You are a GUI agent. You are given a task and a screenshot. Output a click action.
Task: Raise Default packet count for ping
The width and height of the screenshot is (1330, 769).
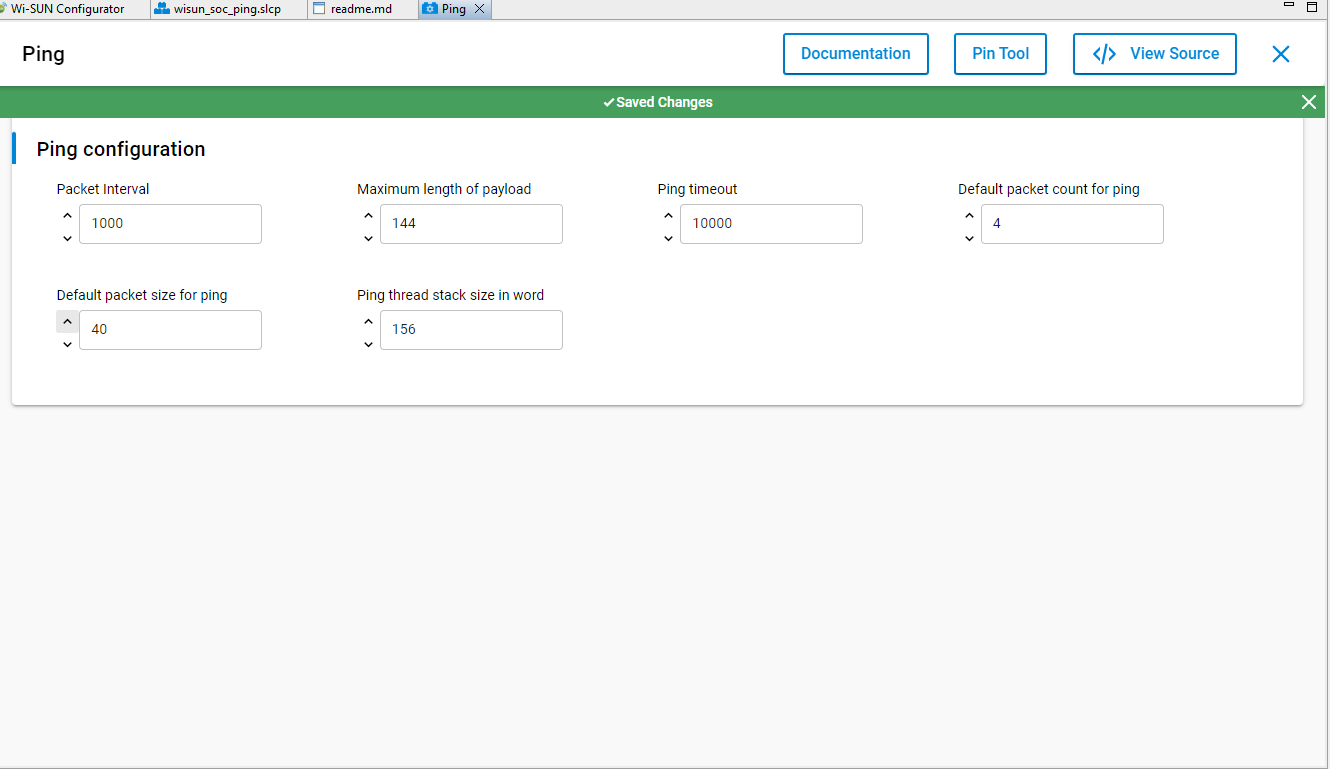(x=969, y=215)
